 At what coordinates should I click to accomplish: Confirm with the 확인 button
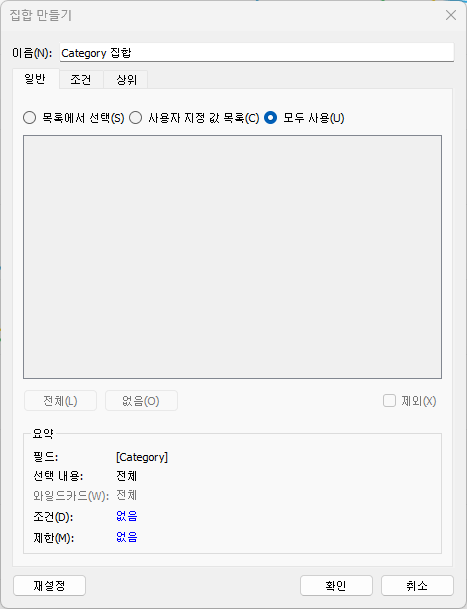pos(336,585)
